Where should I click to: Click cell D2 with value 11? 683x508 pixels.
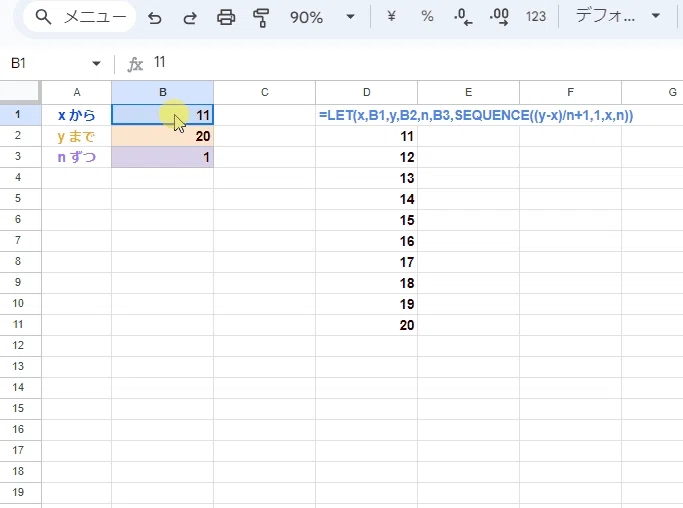[366, 136]
